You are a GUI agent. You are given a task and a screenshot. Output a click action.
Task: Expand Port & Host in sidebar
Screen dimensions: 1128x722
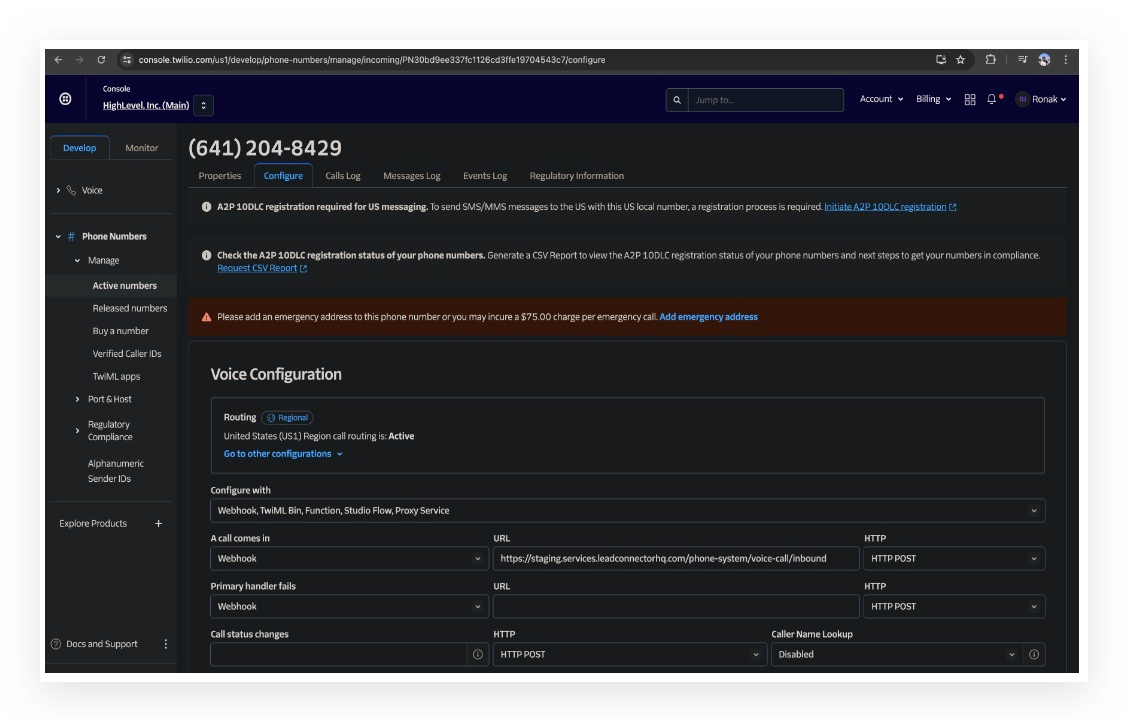pos(77,399)
